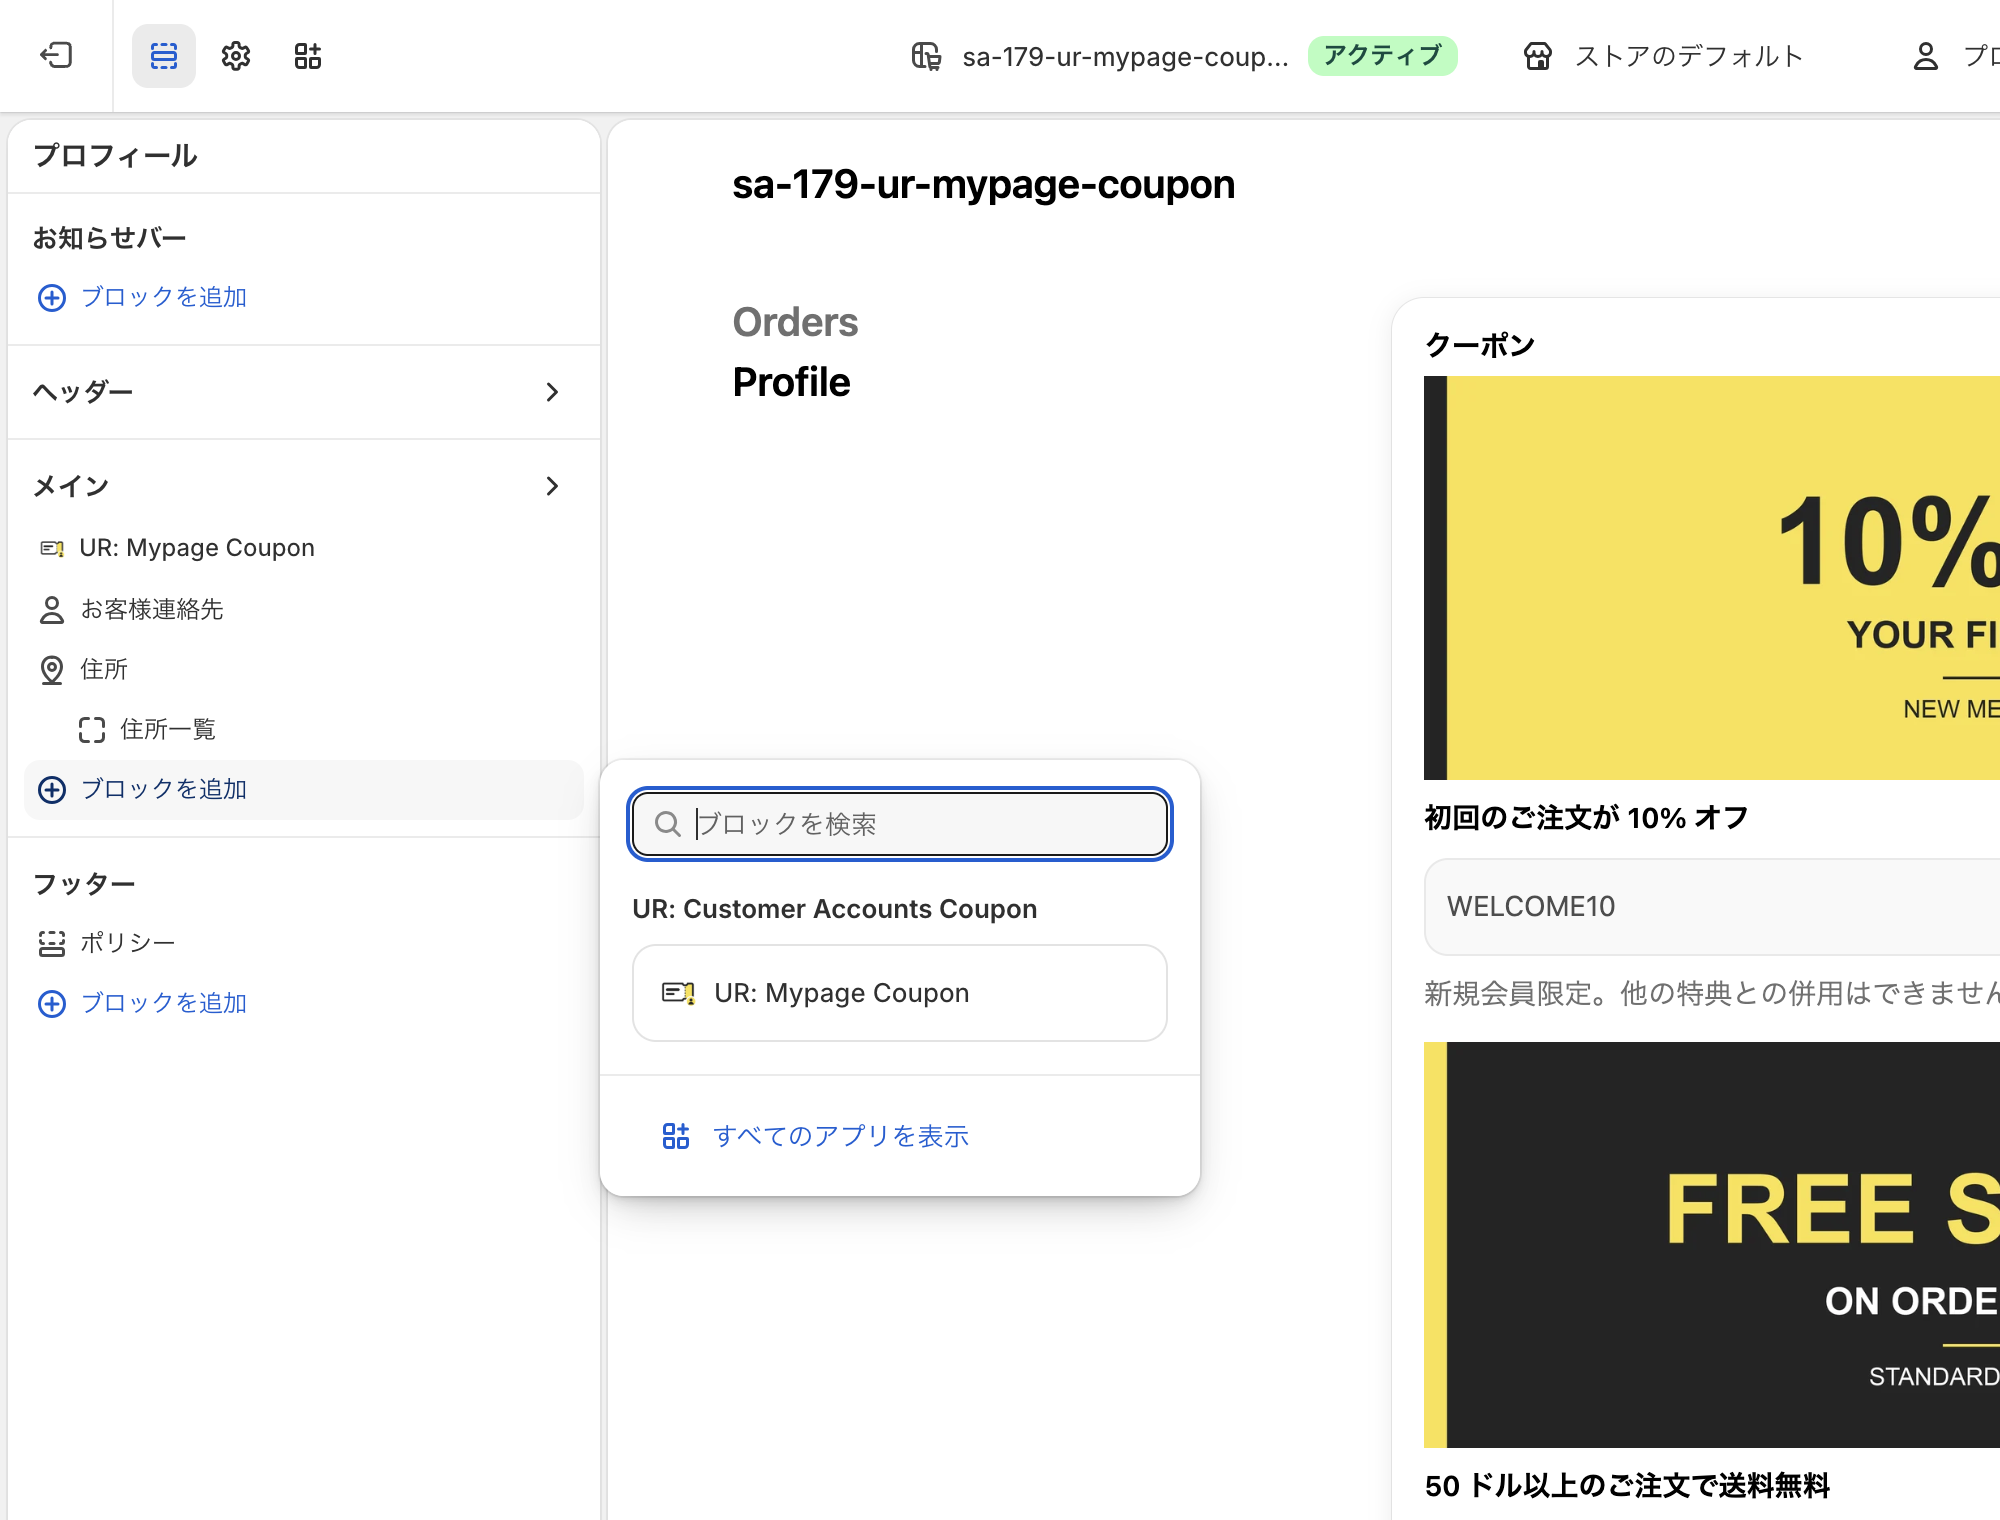Open Orders tab in preview
Image resolution: width=2000 pixels, height=1520 pixels.
(795, 323)
